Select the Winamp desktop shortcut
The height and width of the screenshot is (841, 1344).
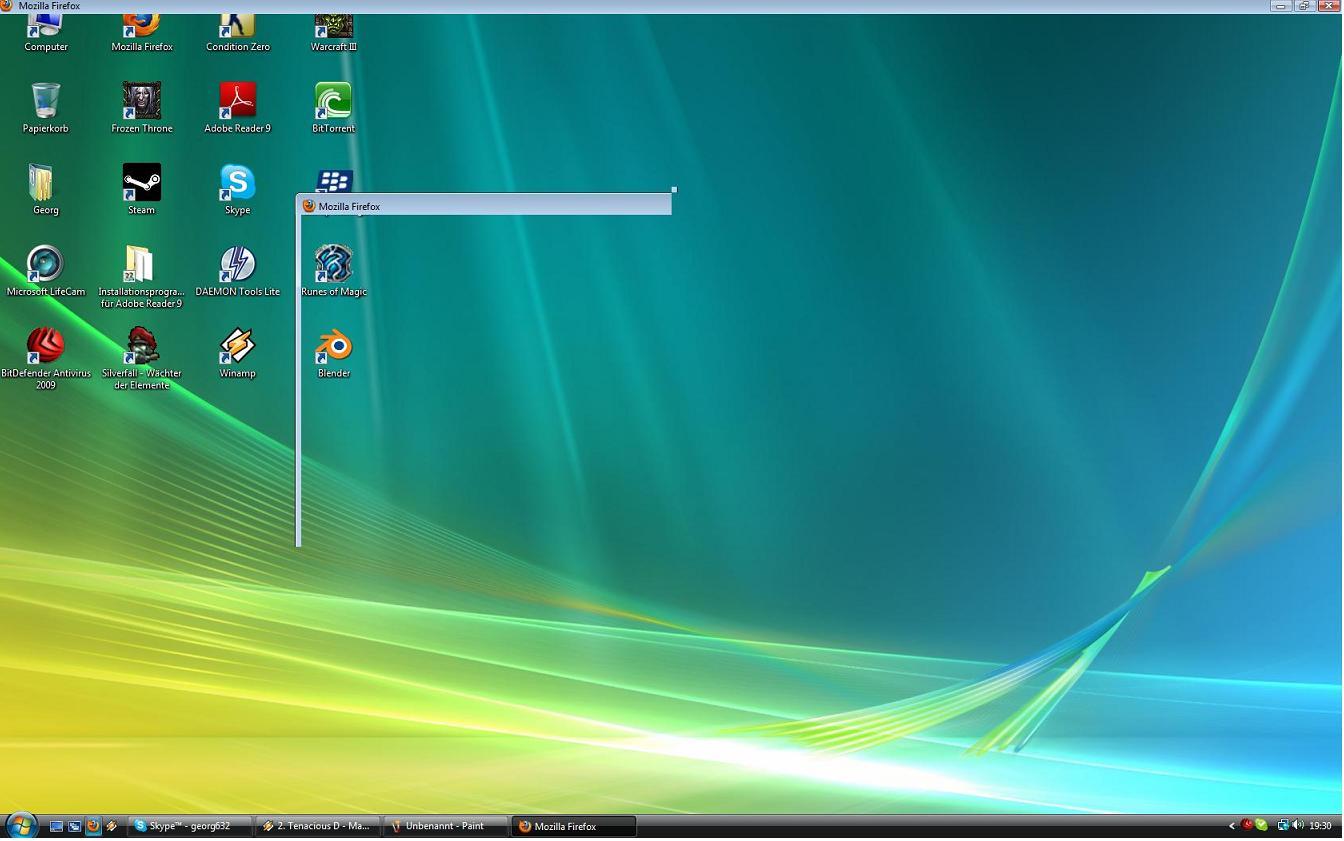pos(238,354)
